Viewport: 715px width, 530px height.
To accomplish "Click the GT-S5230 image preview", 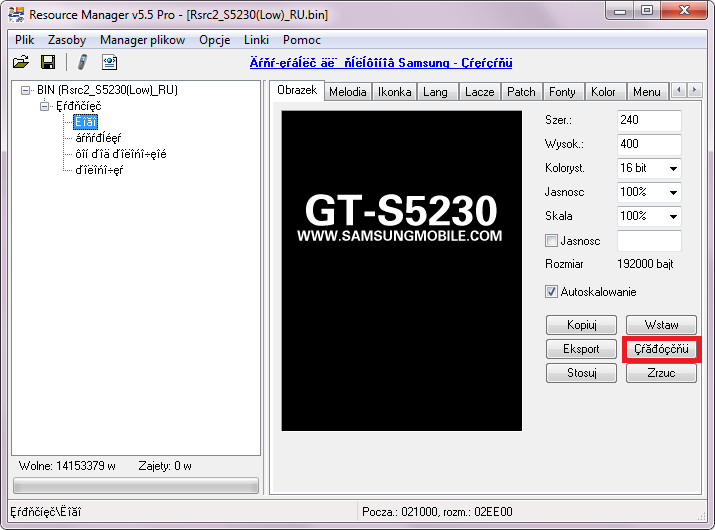I will pyautogui.click(x=402, y=270).
